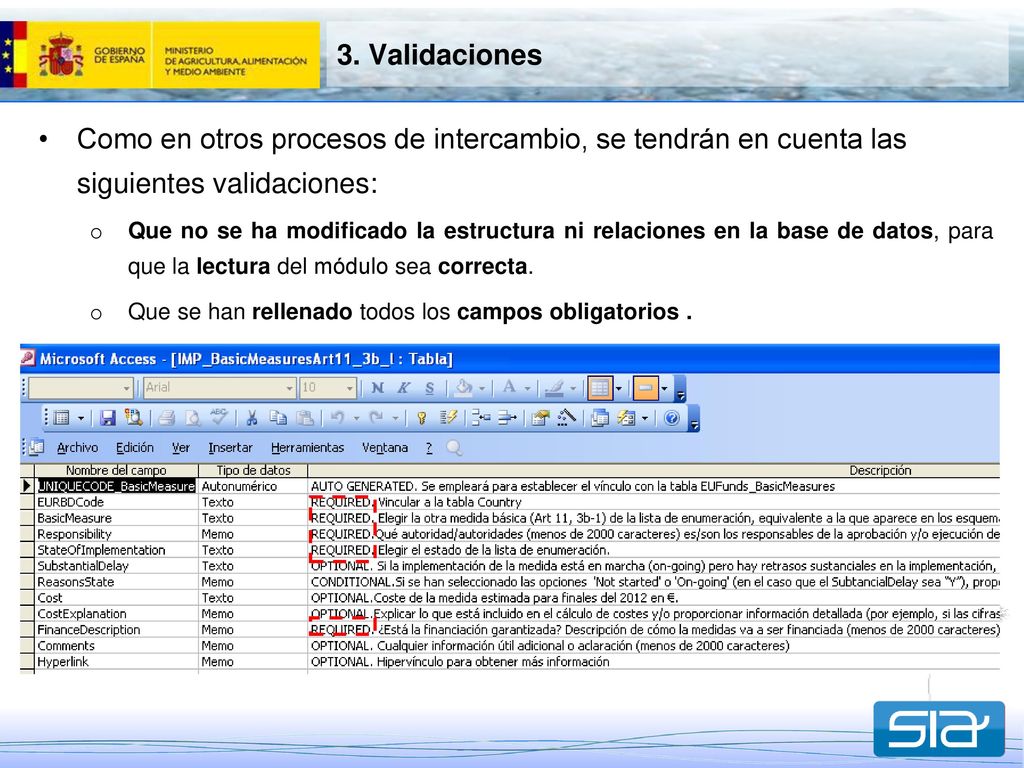
Task: Toggle Italic (K) formatting
Action: (x=404, y=388)
